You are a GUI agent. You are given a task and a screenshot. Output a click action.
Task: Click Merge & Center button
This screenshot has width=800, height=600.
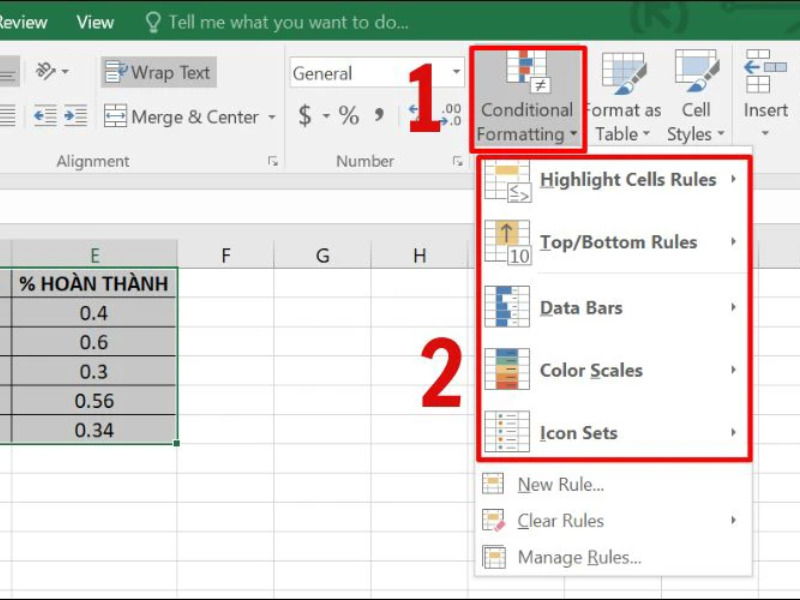point(182,116)
